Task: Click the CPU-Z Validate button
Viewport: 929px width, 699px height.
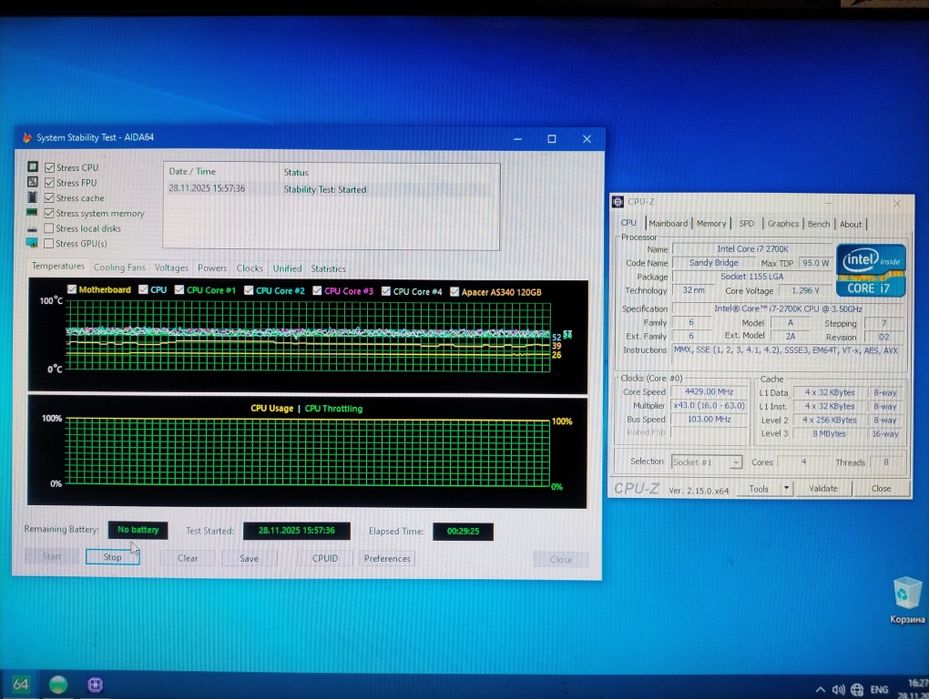Action: (x=824, y=489)
